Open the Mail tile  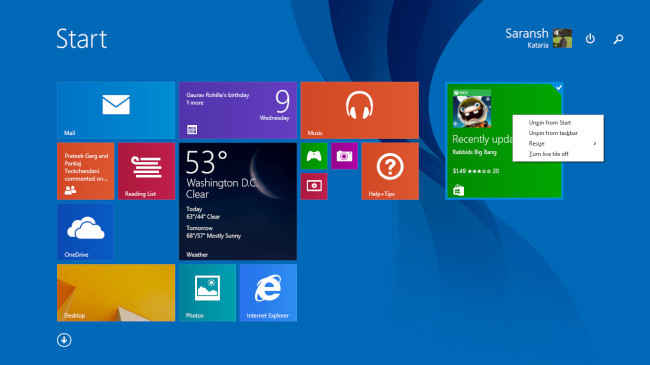(116, 110)
